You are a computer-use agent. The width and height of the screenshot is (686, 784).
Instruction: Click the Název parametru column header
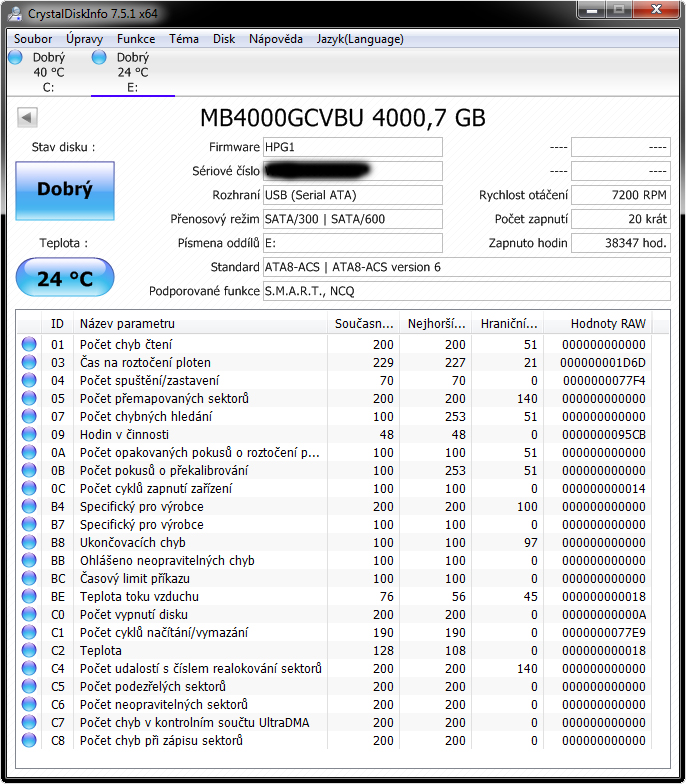pos(200,324)
